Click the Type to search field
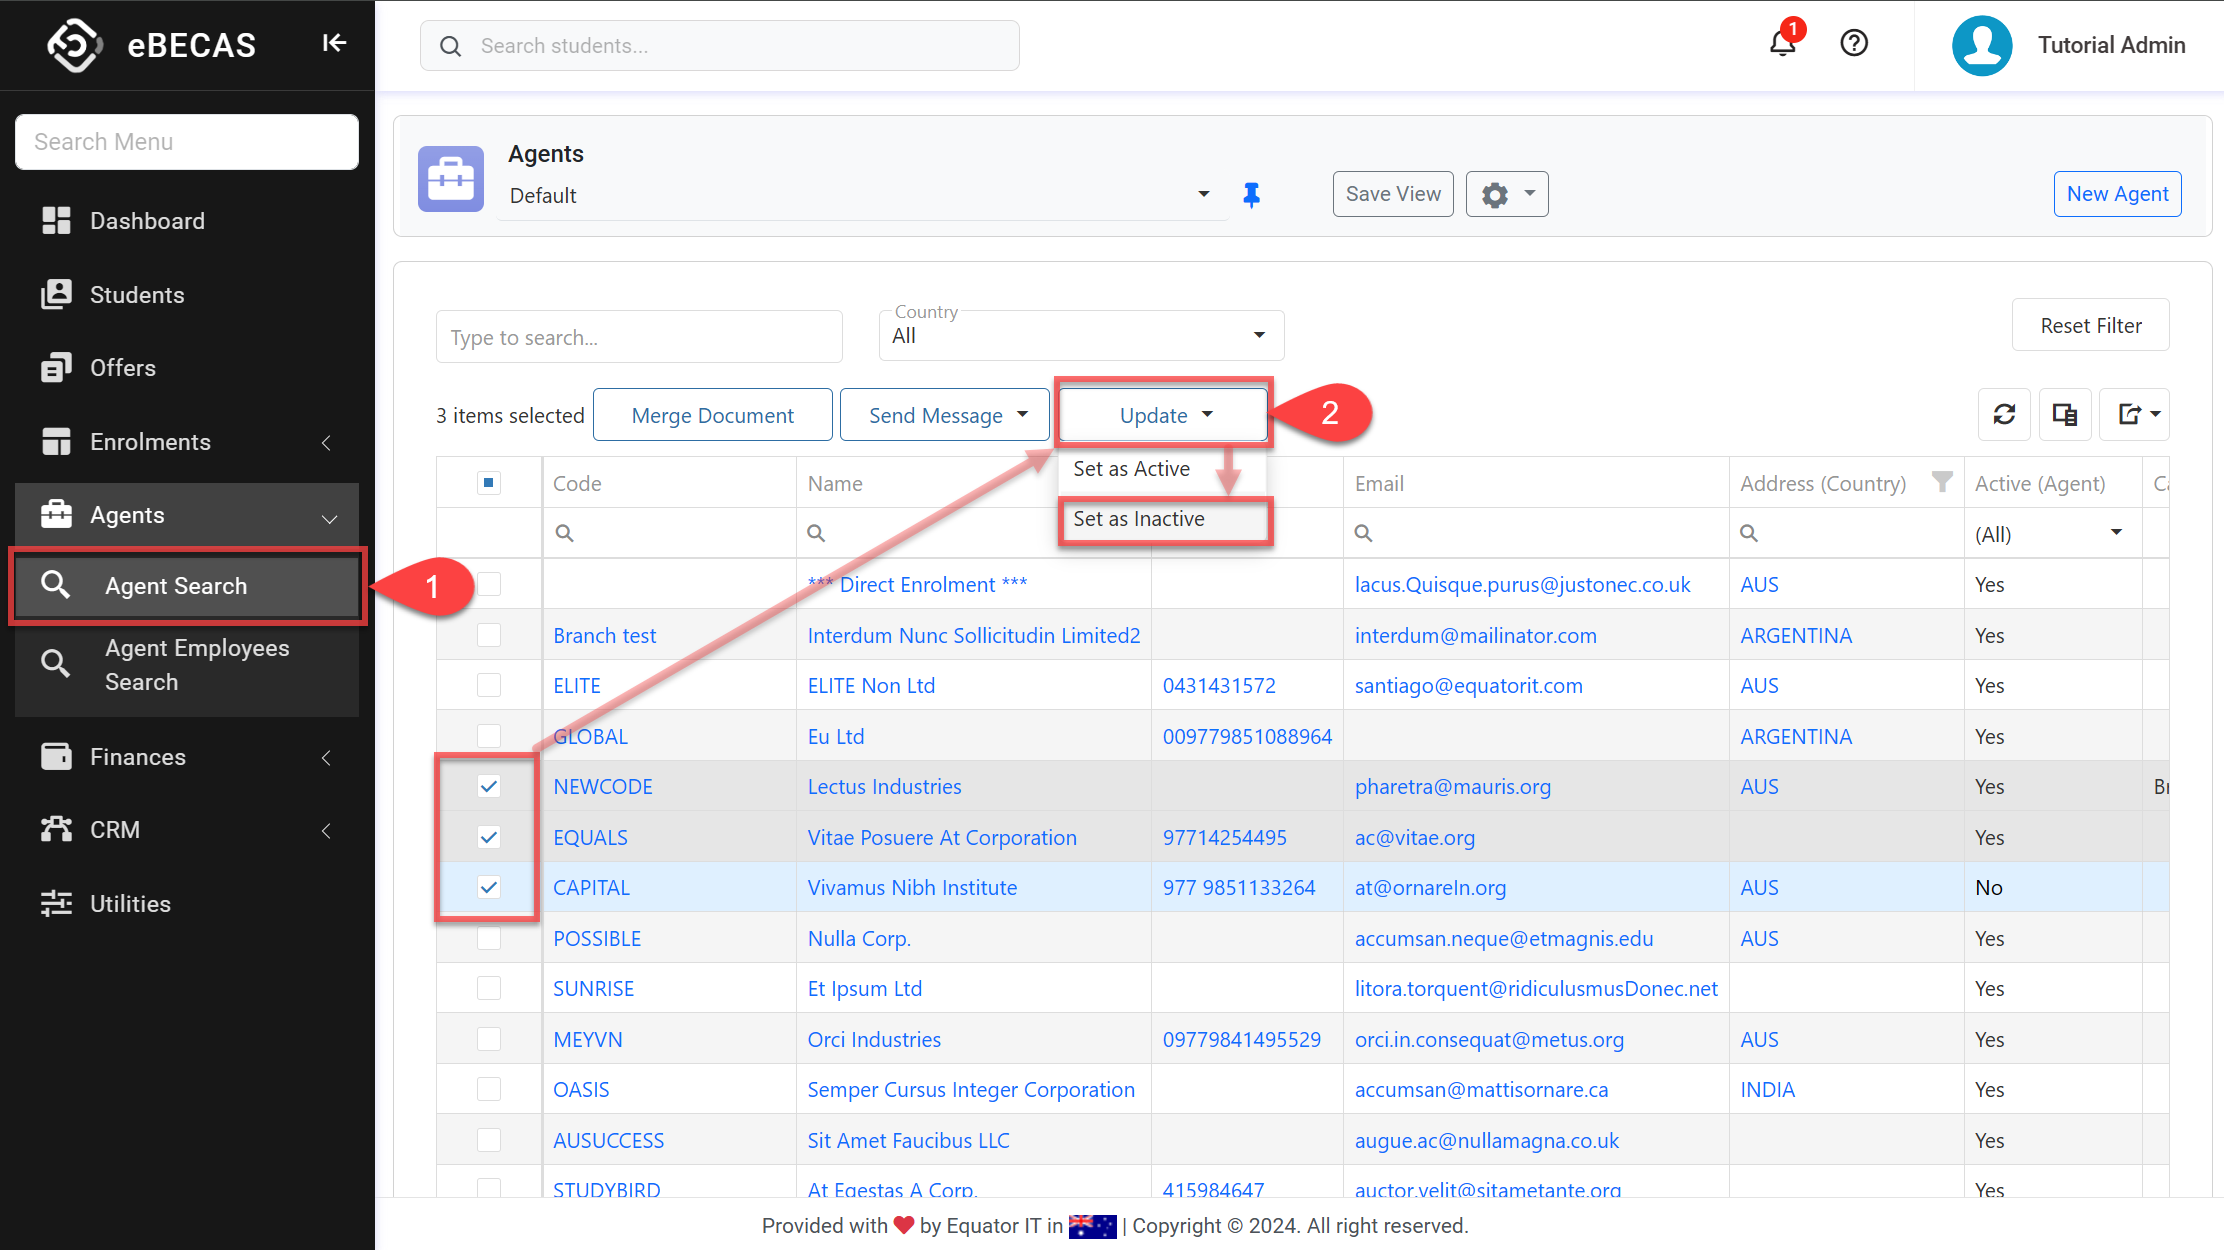The height and width of the screenshot is (1250, 2224). 639,337
